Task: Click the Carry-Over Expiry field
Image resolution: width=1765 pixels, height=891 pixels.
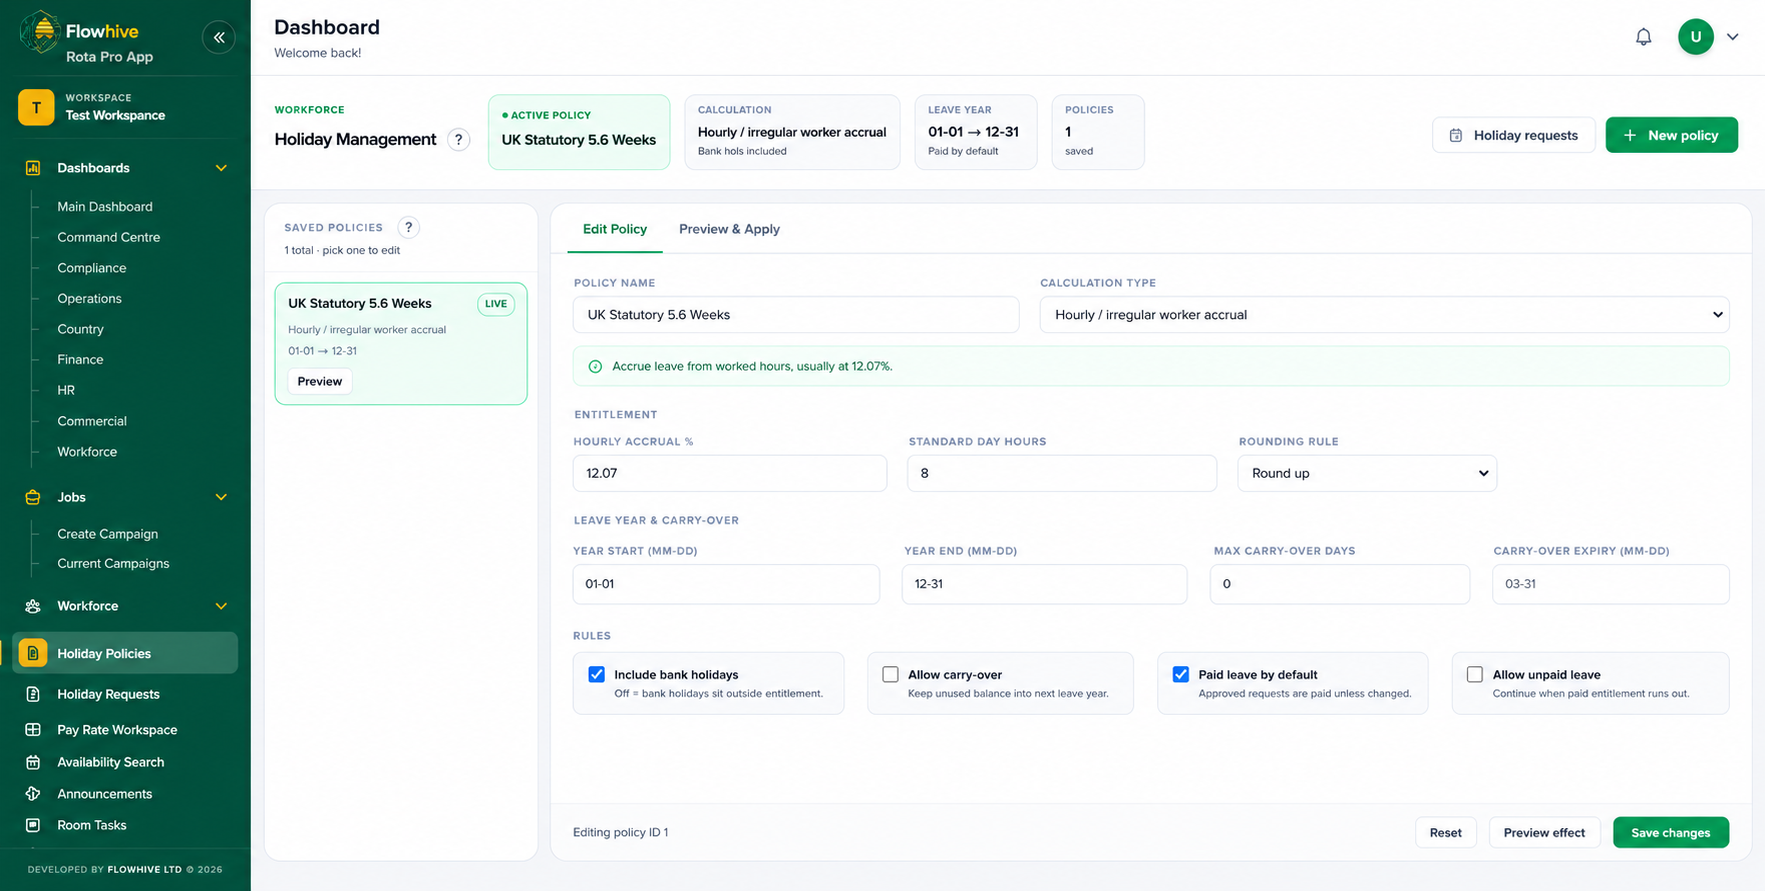Action: pyautogui.click(x=1610, y=584)
